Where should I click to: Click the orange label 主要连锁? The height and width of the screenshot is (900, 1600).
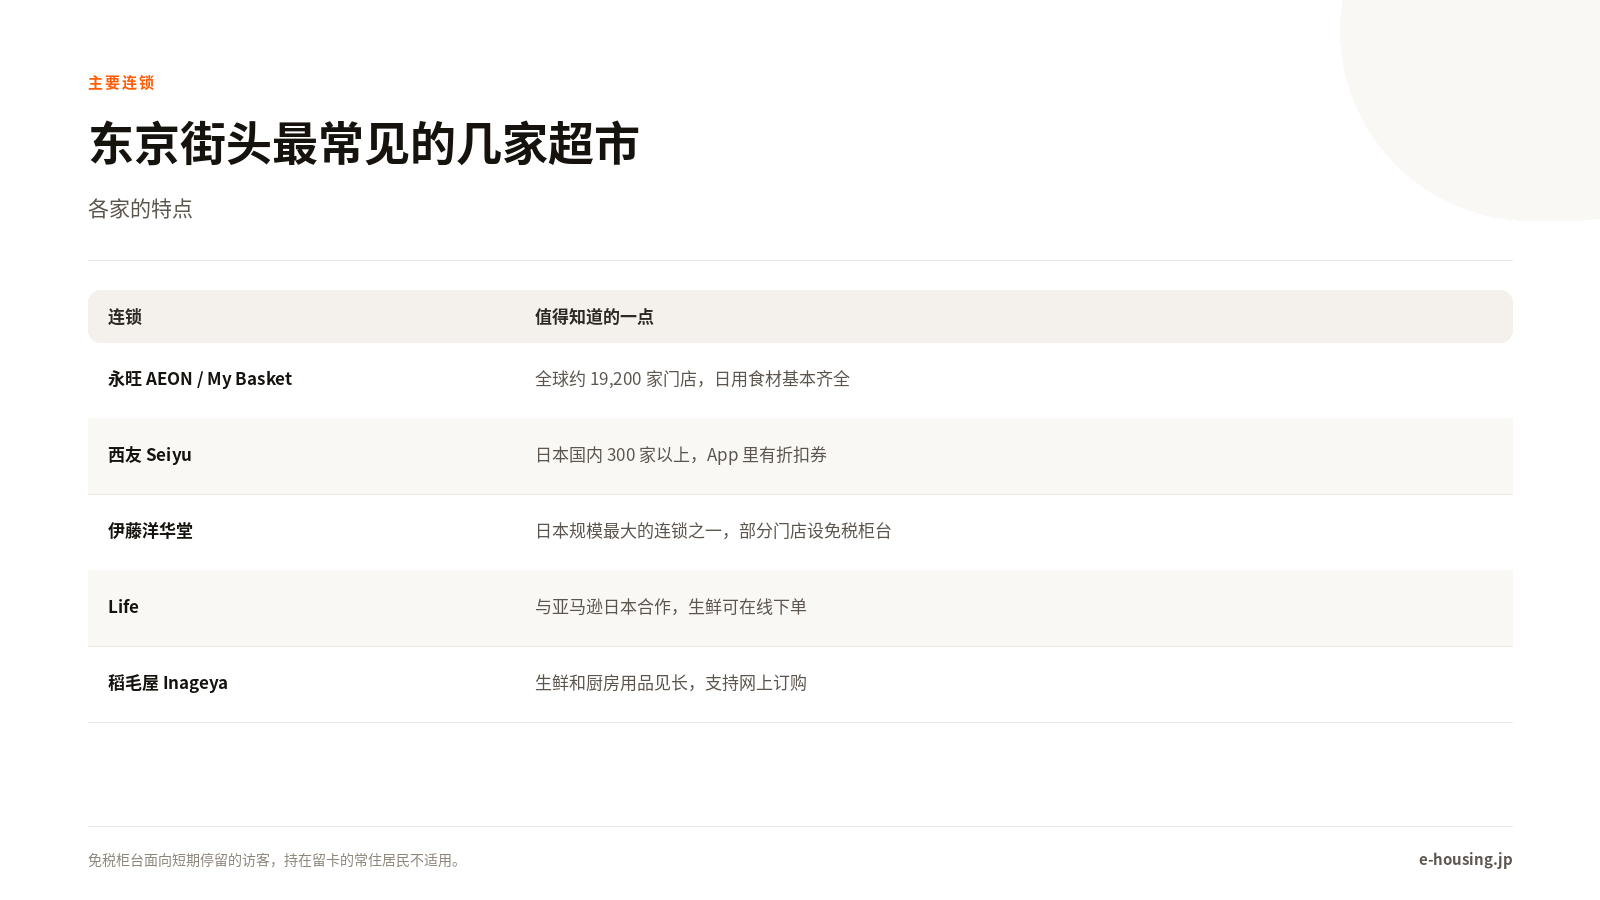[x=121, y=83]
